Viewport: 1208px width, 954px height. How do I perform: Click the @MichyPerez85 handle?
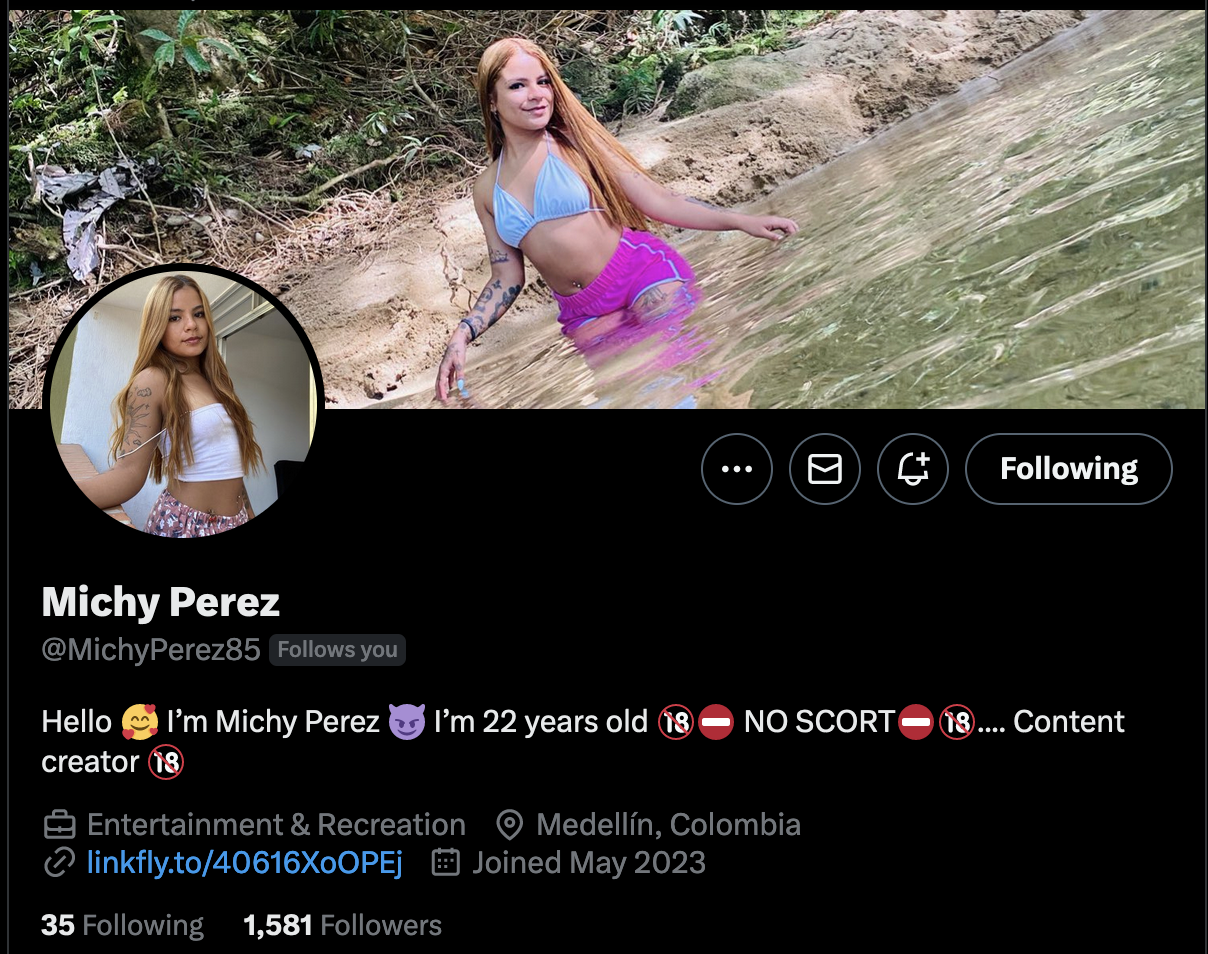point(151,650)
